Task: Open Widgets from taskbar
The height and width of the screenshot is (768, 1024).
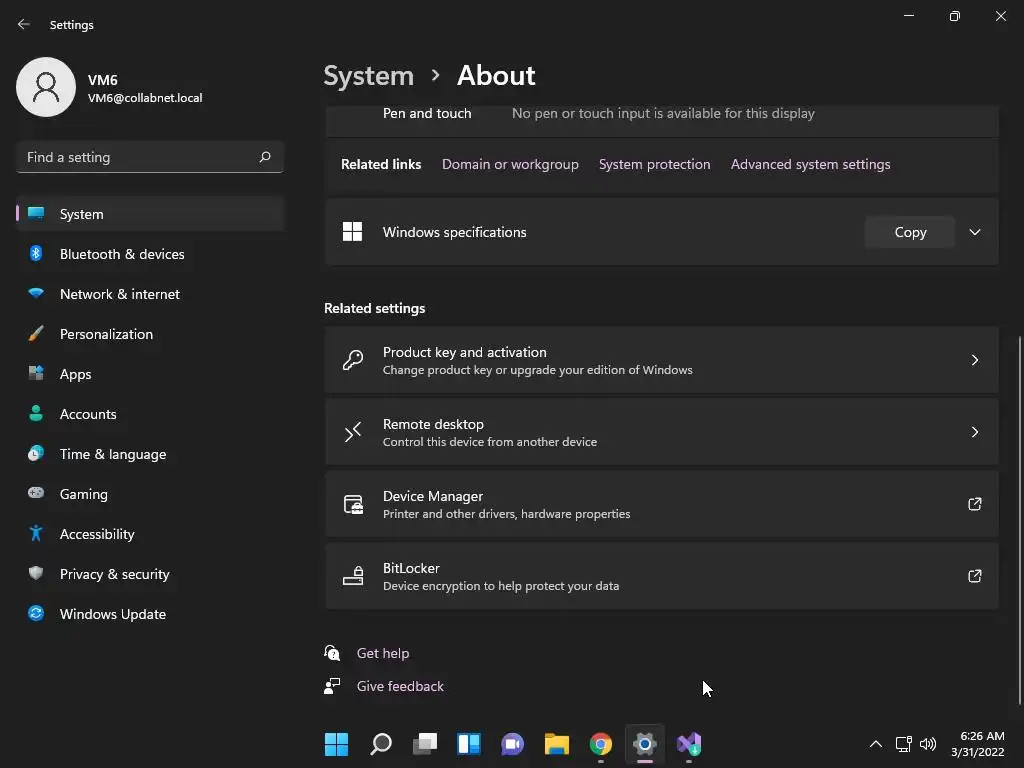Action: point(469,744)
